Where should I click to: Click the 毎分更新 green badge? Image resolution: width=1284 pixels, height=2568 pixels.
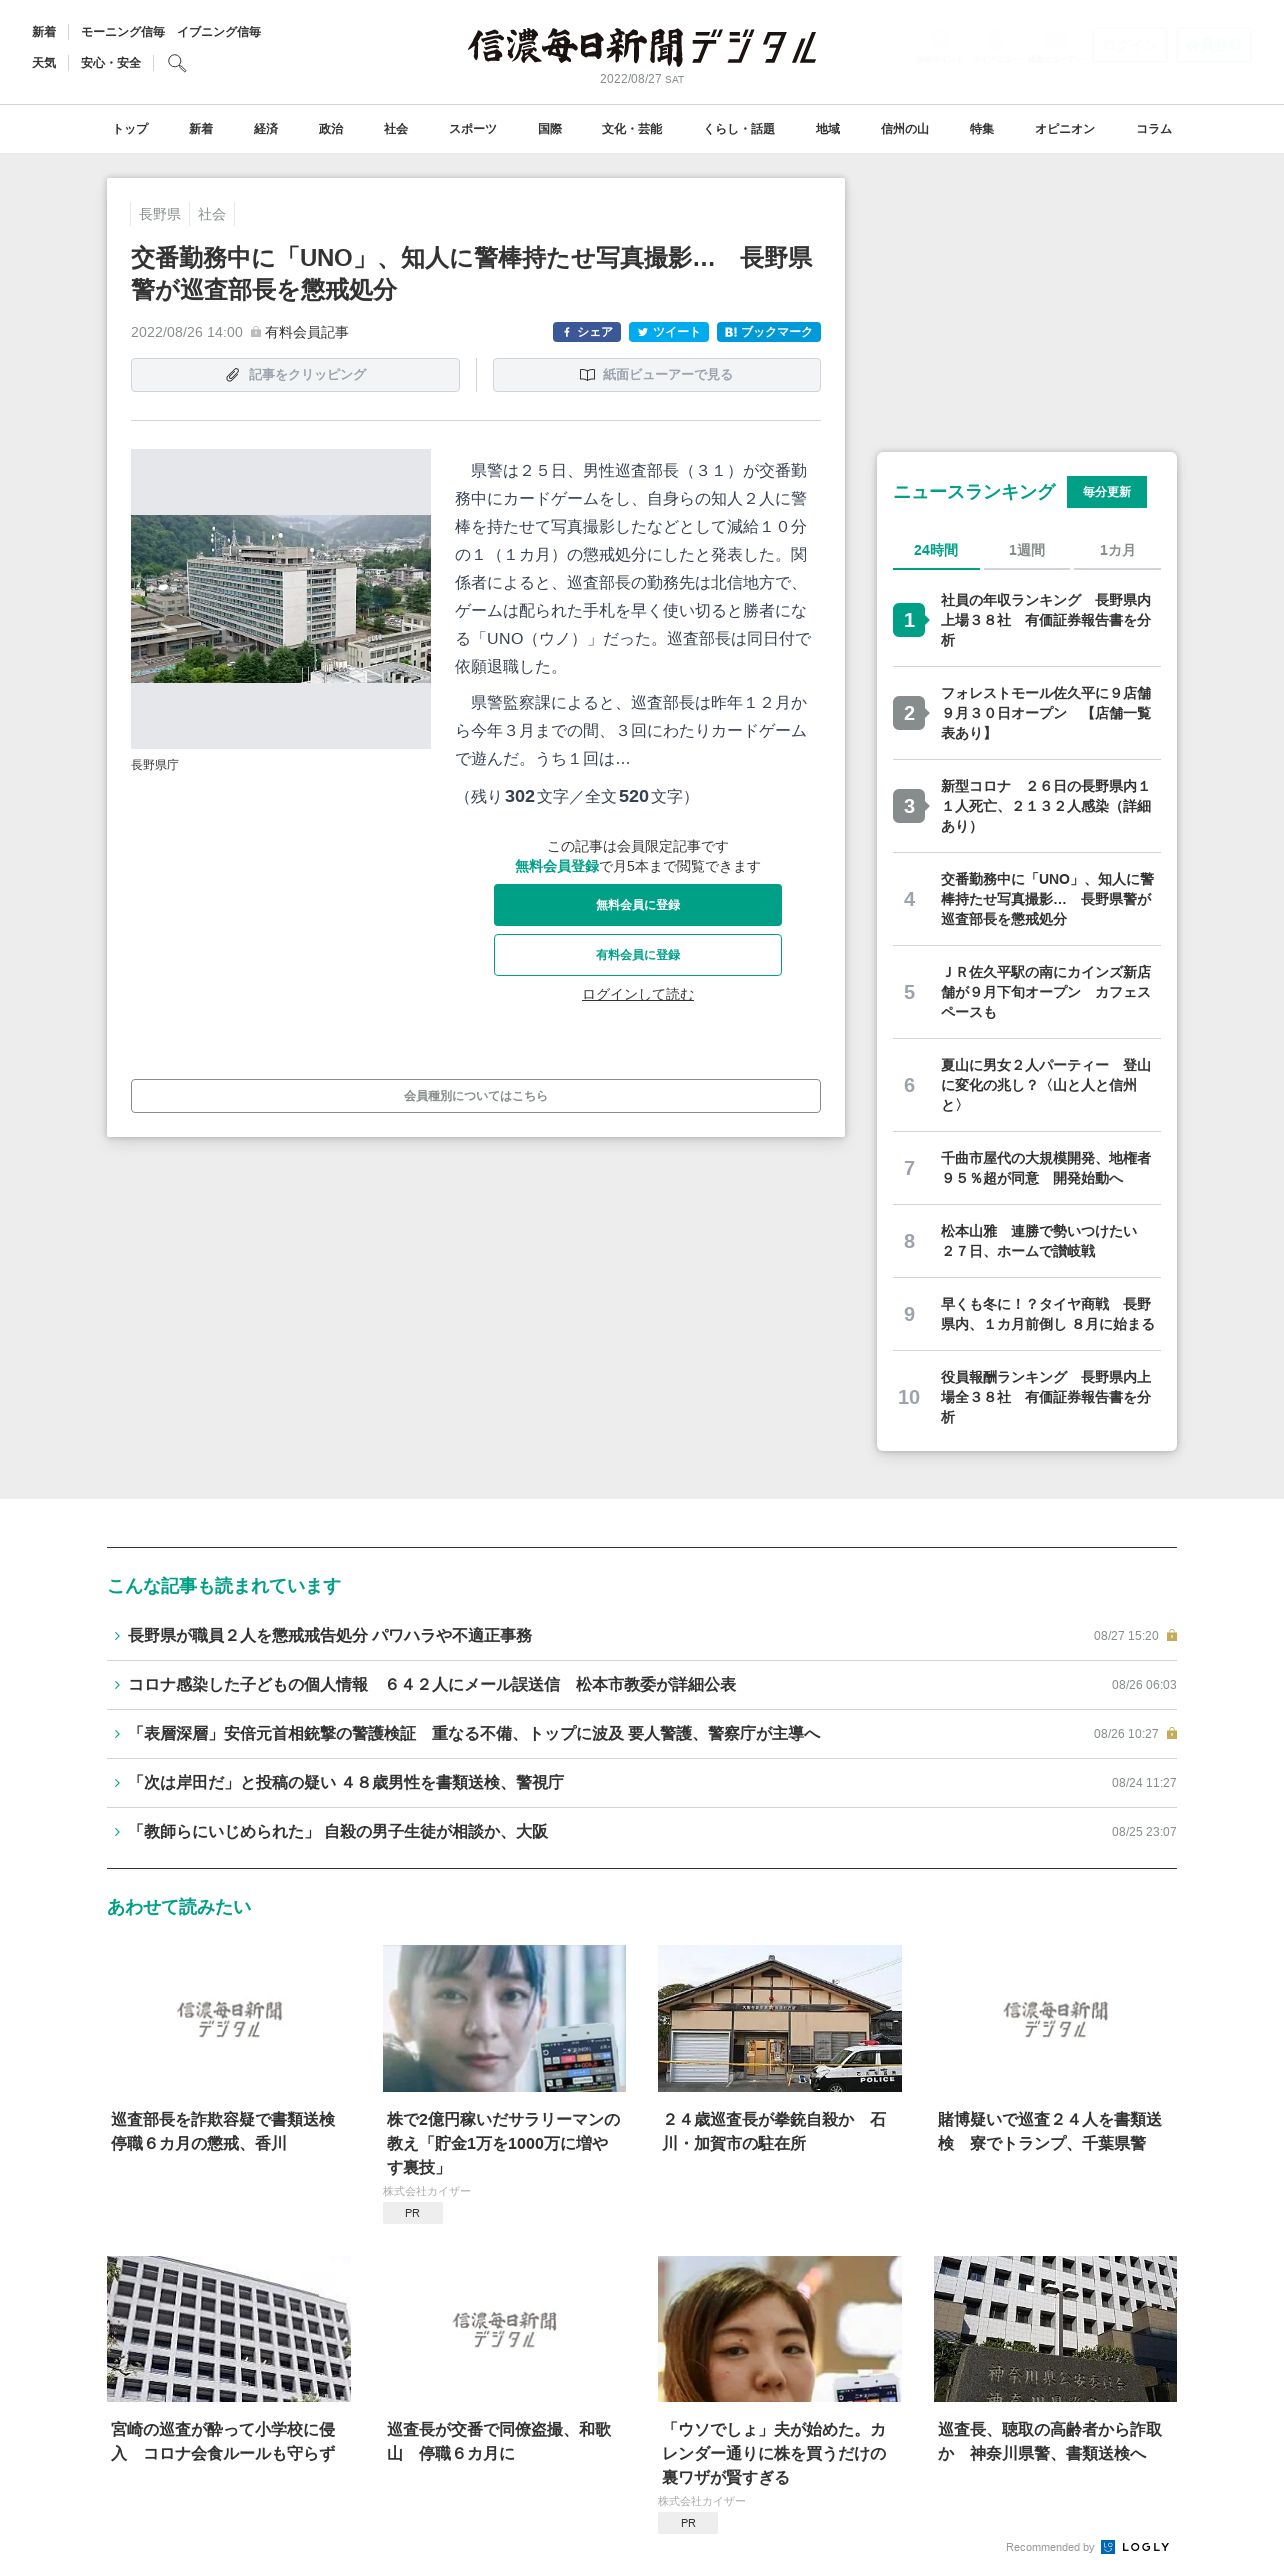(1107, 492)
